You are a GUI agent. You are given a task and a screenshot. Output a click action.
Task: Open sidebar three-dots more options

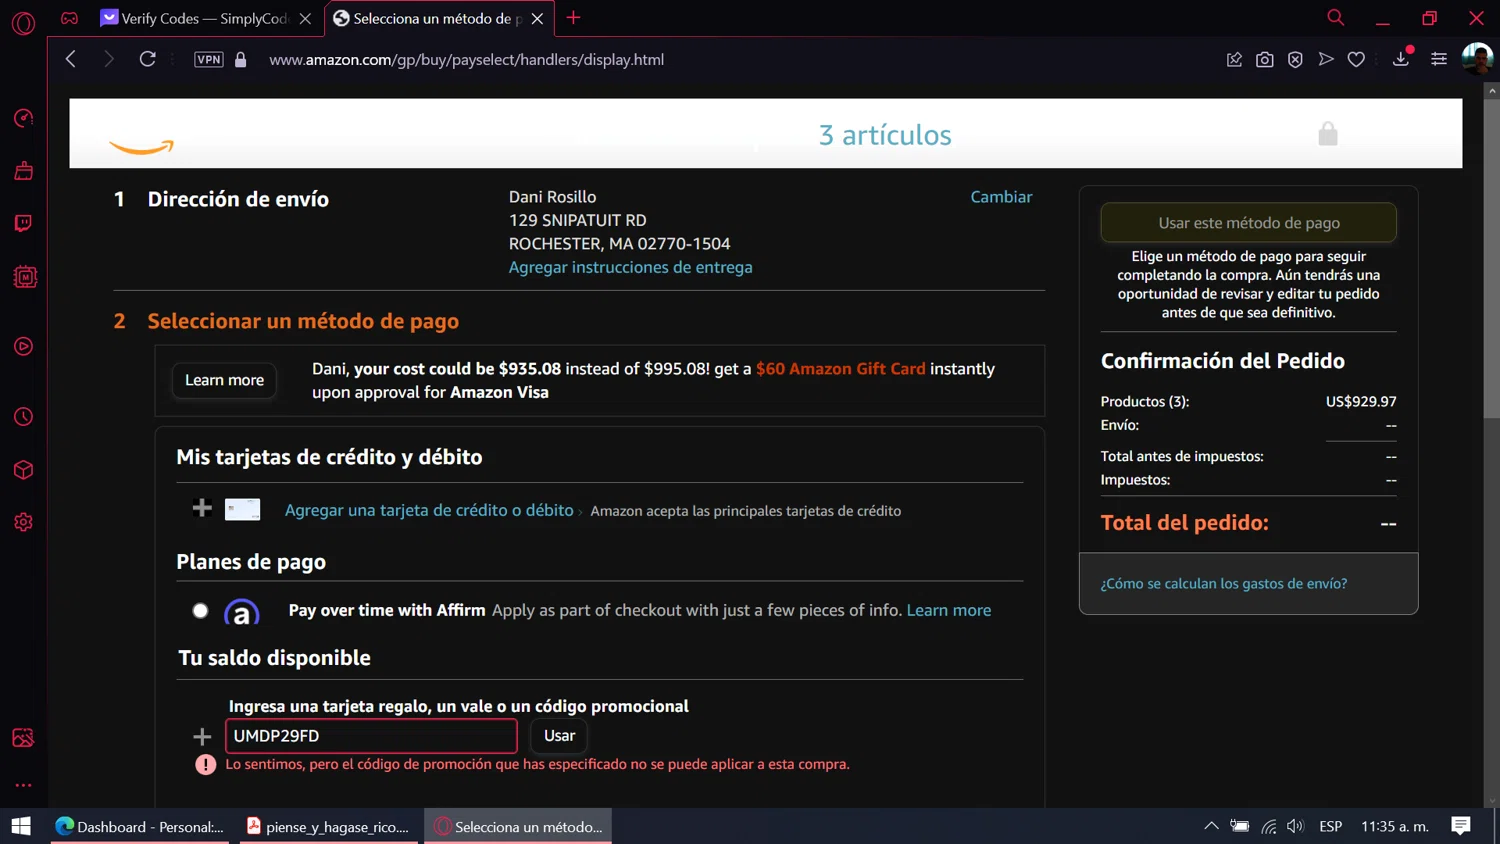tap(23, 785)
